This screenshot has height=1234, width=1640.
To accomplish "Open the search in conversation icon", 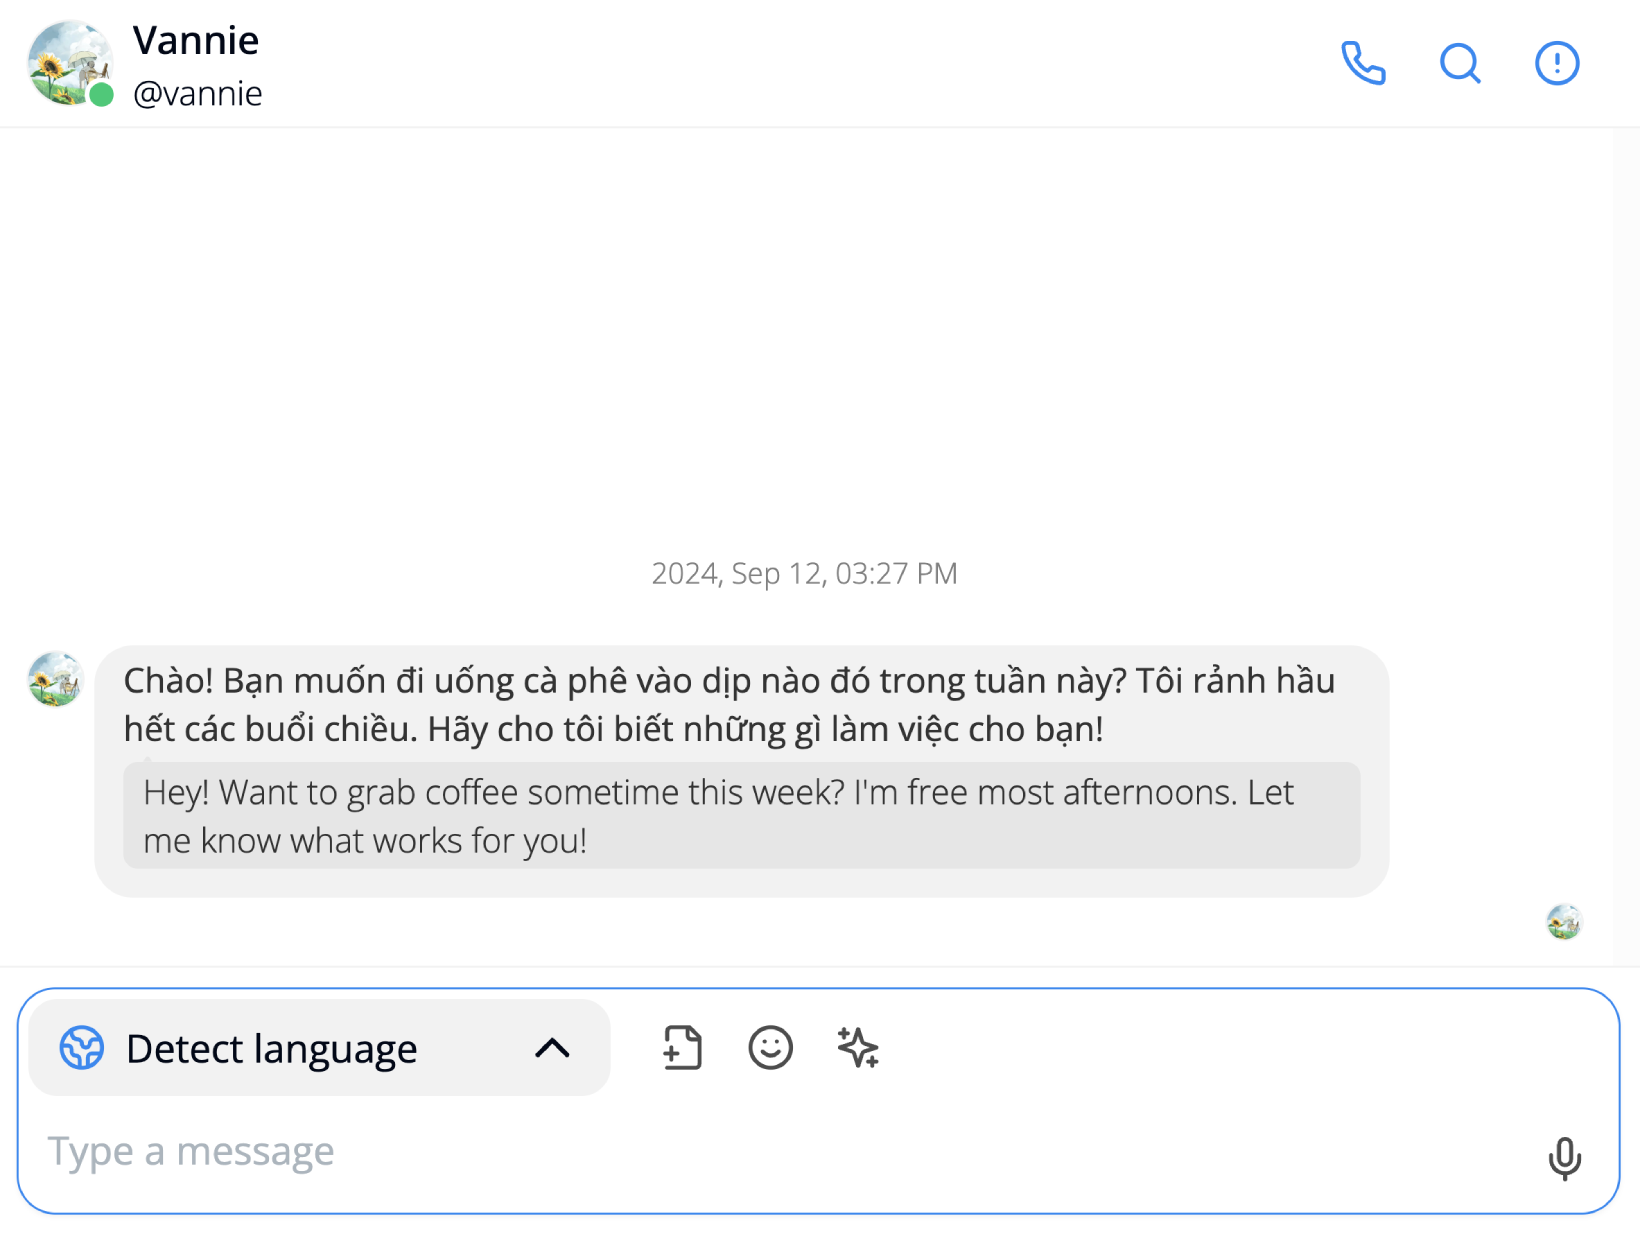I will [1460, 63].
